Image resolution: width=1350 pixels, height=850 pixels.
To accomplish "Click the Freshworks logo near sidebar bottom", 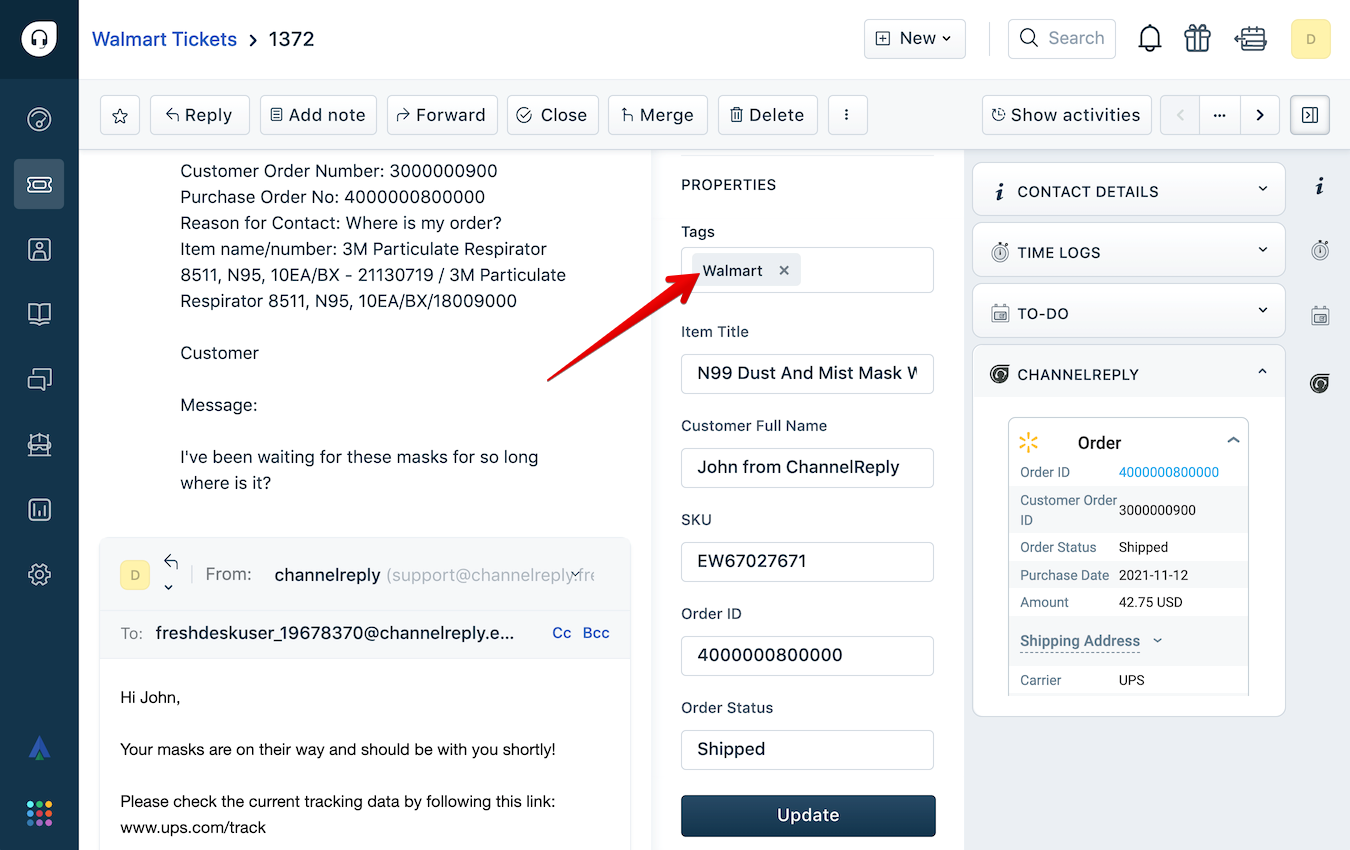I will click(39, 748).
